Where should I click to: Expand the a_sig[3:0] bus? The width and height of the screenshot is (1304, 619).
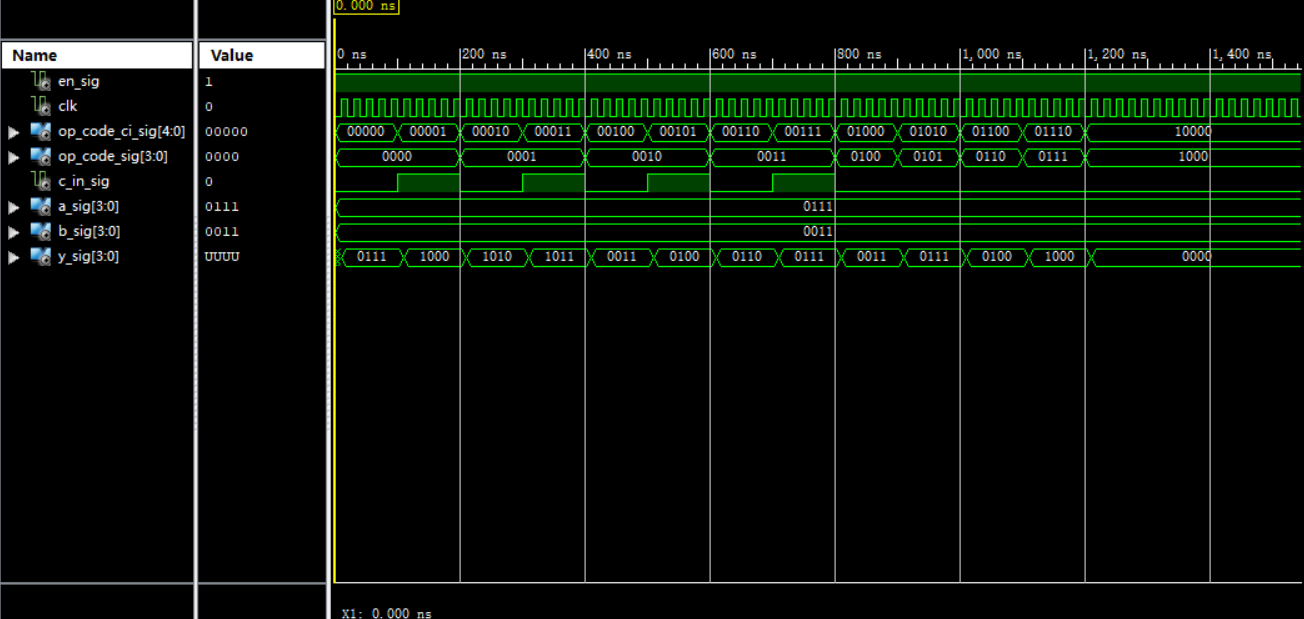click(13, 206)
